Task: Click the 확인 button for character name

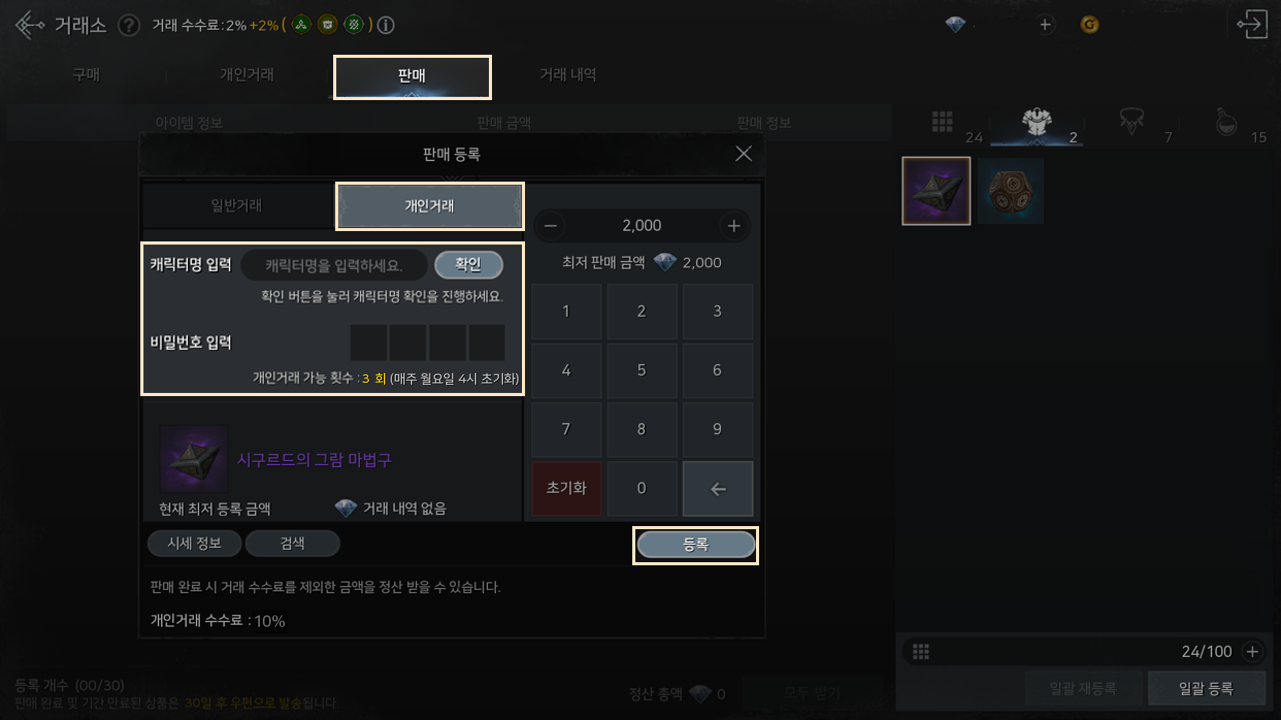Action: (x=468, y=265)
